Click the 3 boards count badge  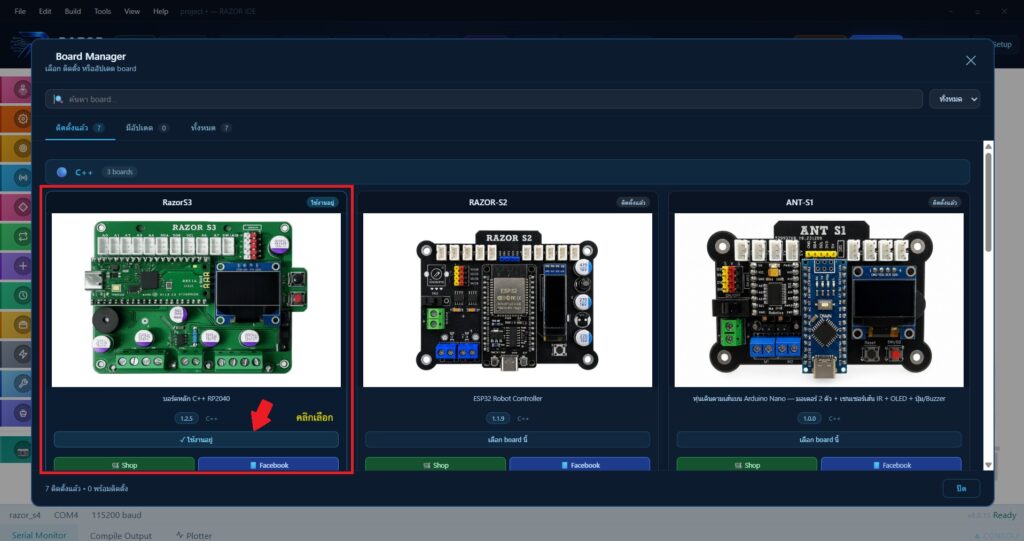120,172
